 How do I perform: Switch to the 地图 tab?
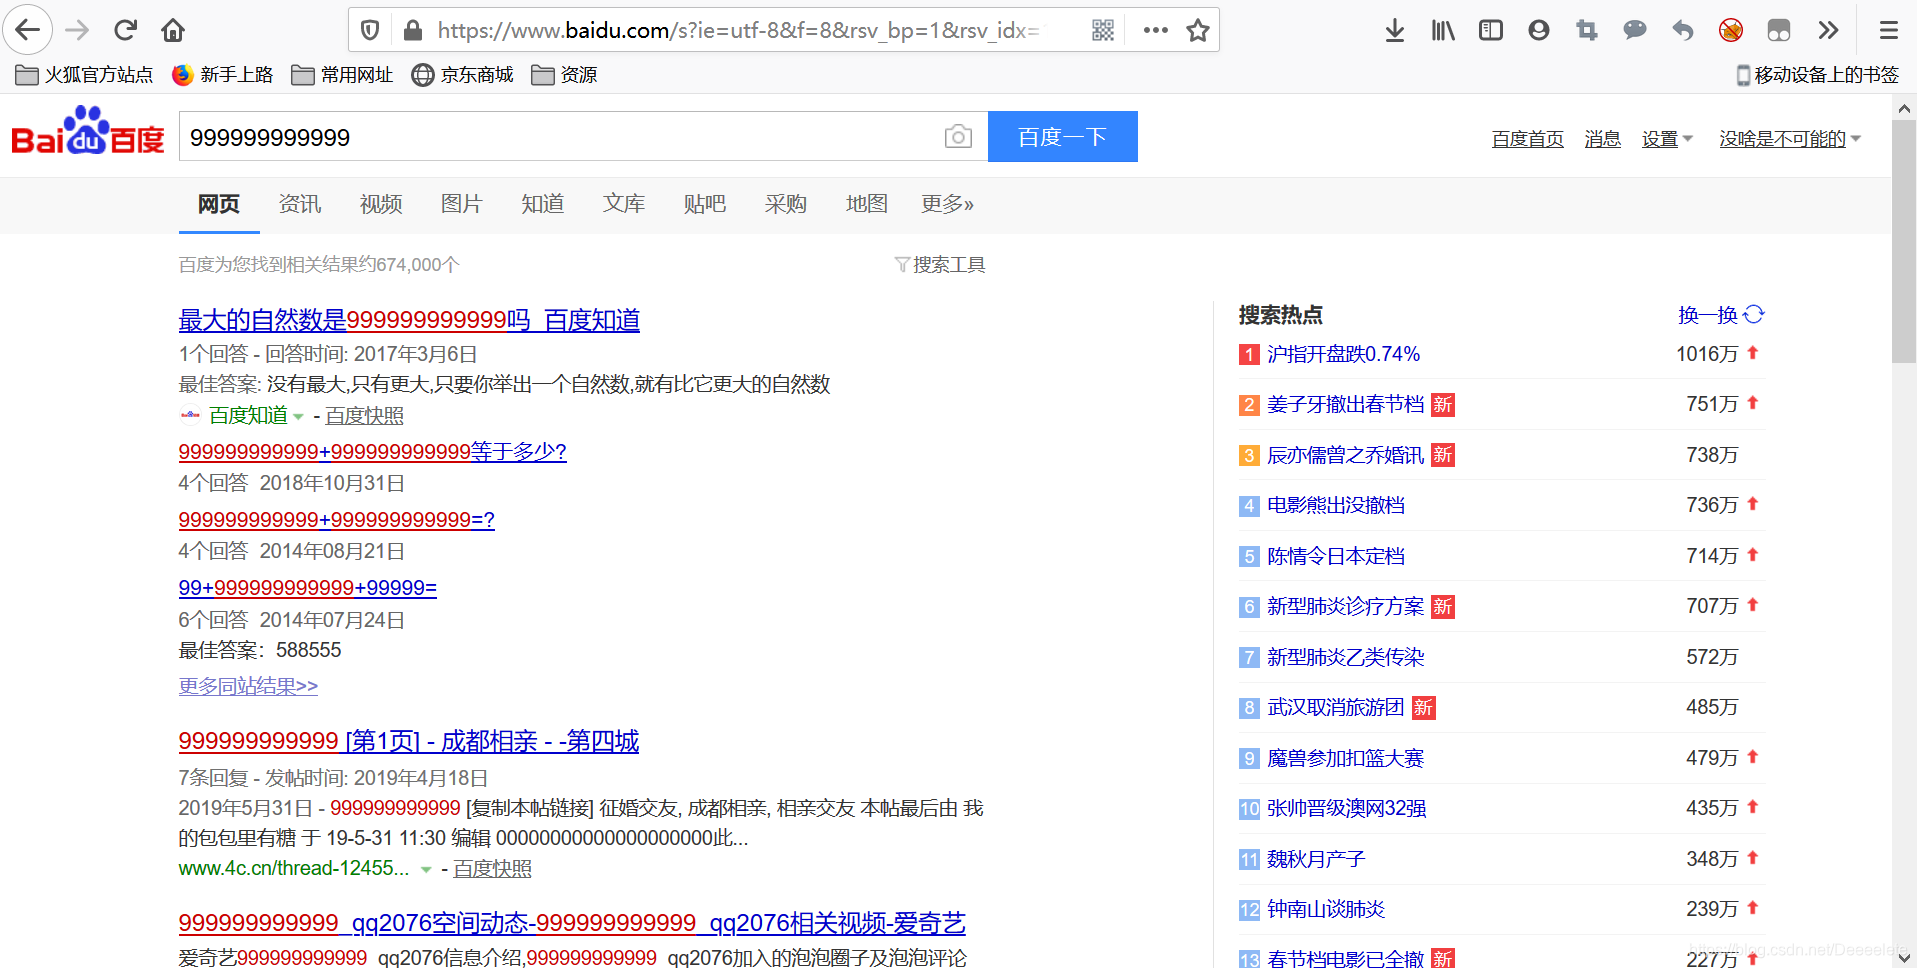[867, 204]
